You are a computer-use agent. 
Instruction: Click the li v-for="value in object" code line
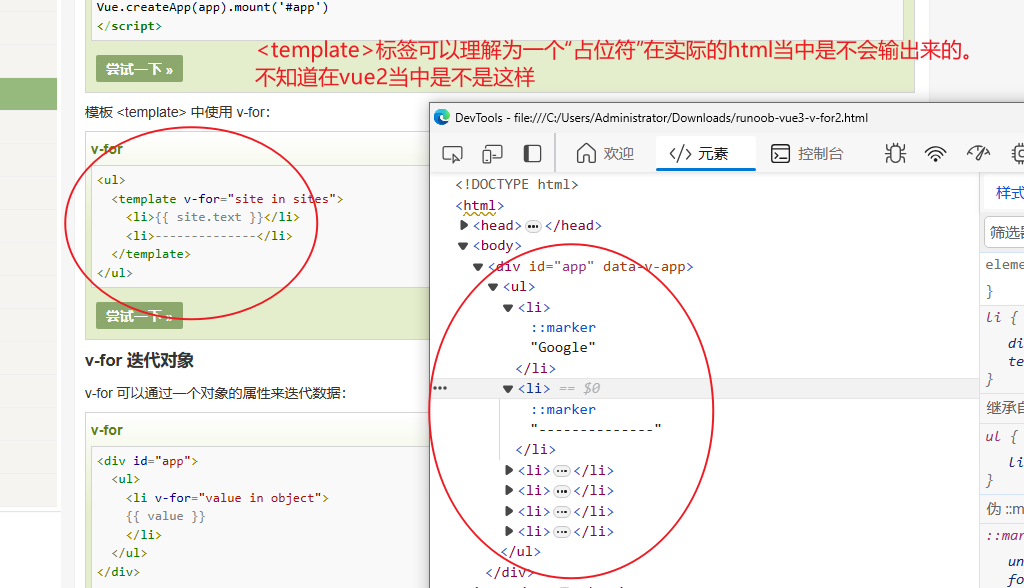pyautogui.click(x=227, y=498)
